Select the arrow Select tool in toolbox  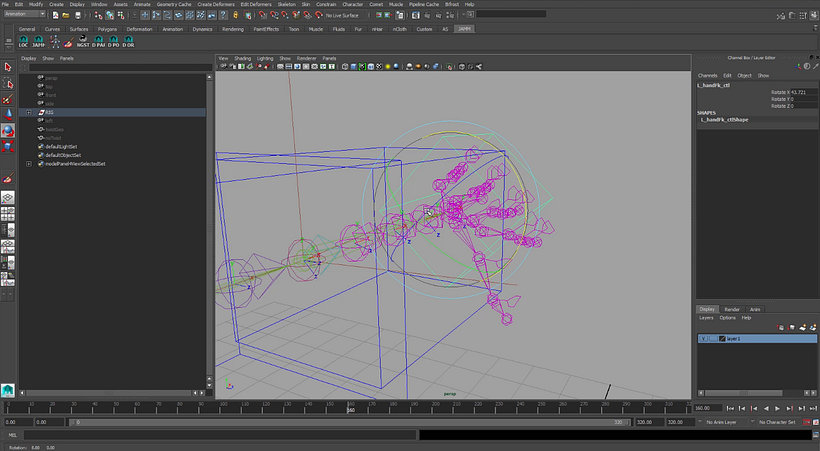[x=8, y=68]
